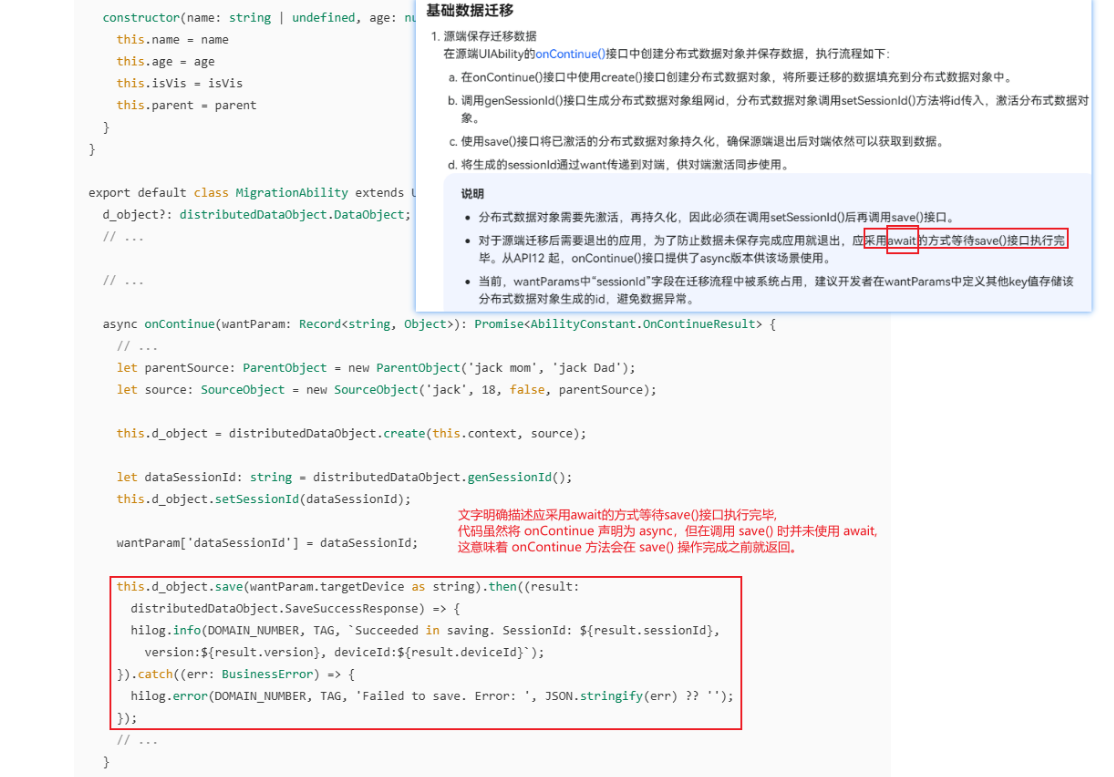The image size is (1114, 777).
Task: Open the onContinue() hyperlink in the documentation
Action: 570,54
